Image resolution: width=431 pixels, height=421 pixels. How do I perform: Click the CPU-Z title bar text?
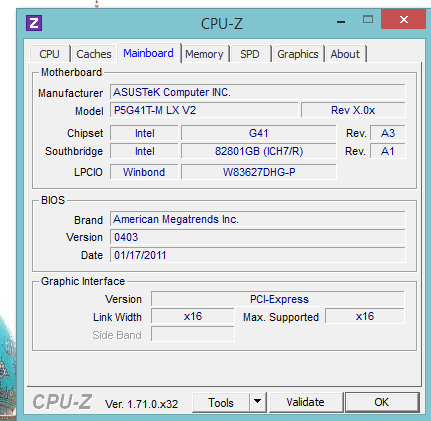tap(222, 23)
